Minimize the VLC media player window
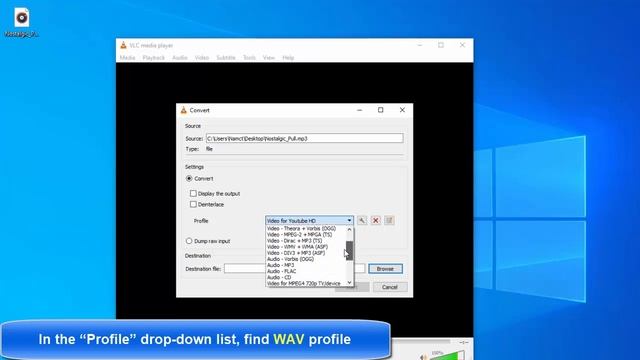This screenshot has width=640, height=360. click(x=420, y=45)
